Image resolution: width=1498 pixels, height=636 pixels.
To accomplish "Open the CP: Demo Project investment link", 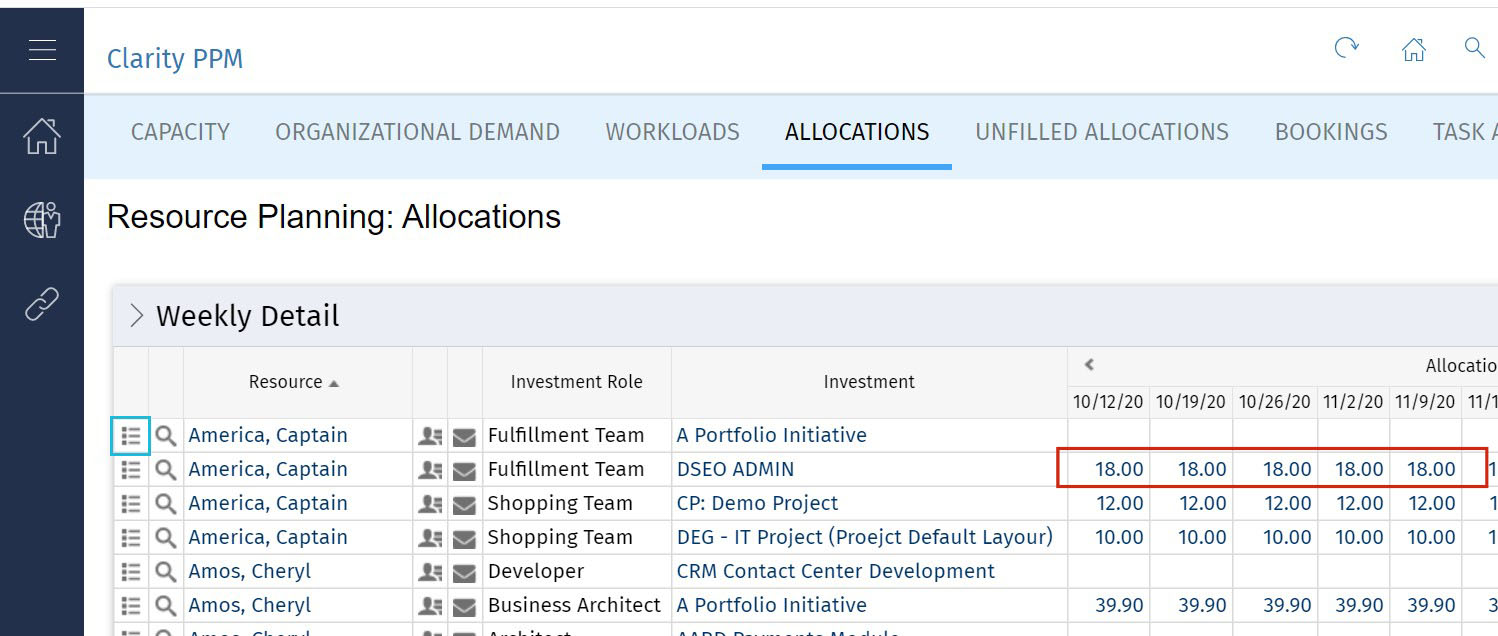I will pos(757,503).
